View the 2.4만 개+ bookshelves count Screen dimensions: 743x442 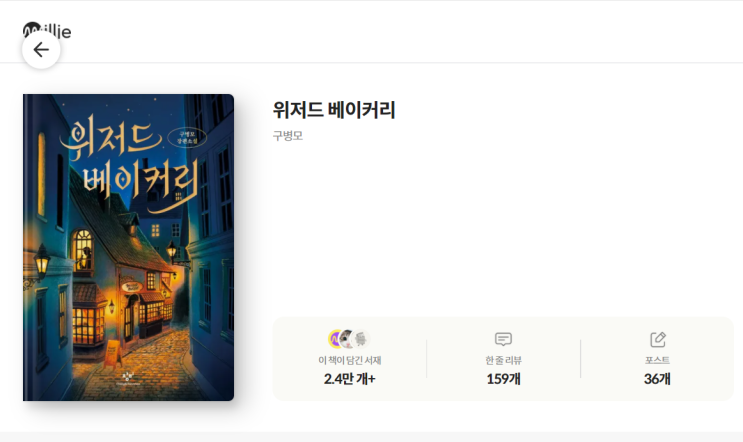point(350,379)
